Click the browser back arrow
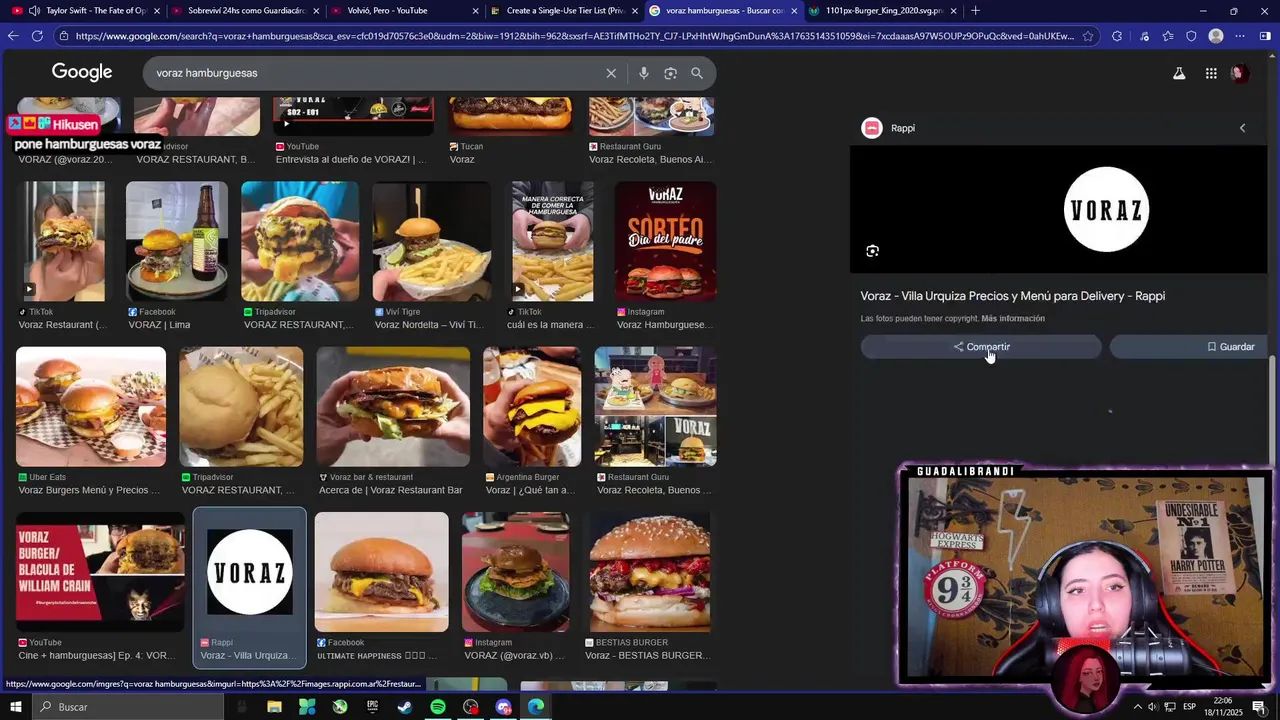Screen dimensions: 1280x720 point(13,36)
